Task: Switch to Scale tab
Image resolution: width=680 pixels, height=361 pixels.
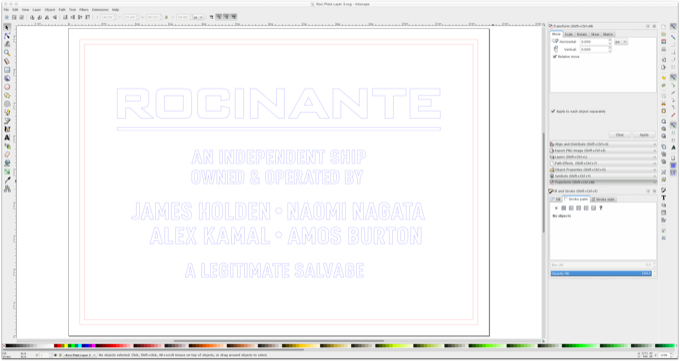Action: 569,34
